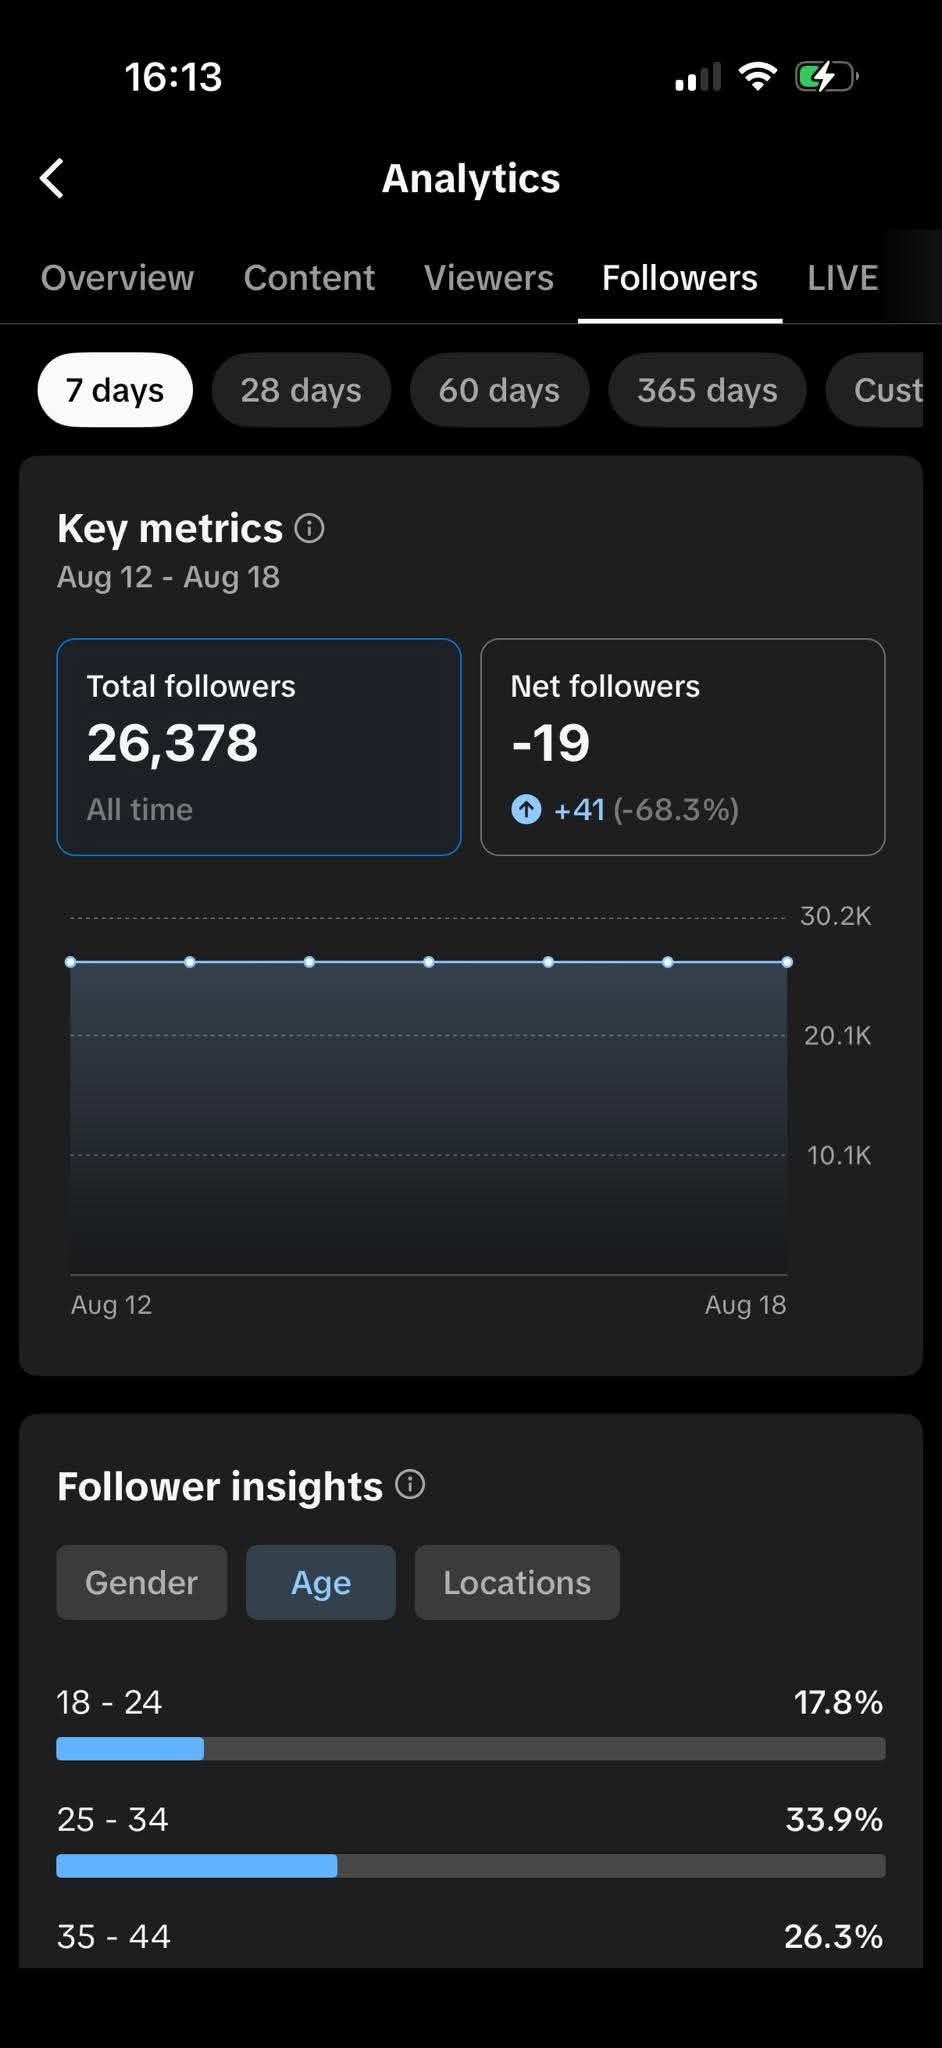
Task: Select the 7 days range chip
Action: pyautogui.click(x=115, y=390)
